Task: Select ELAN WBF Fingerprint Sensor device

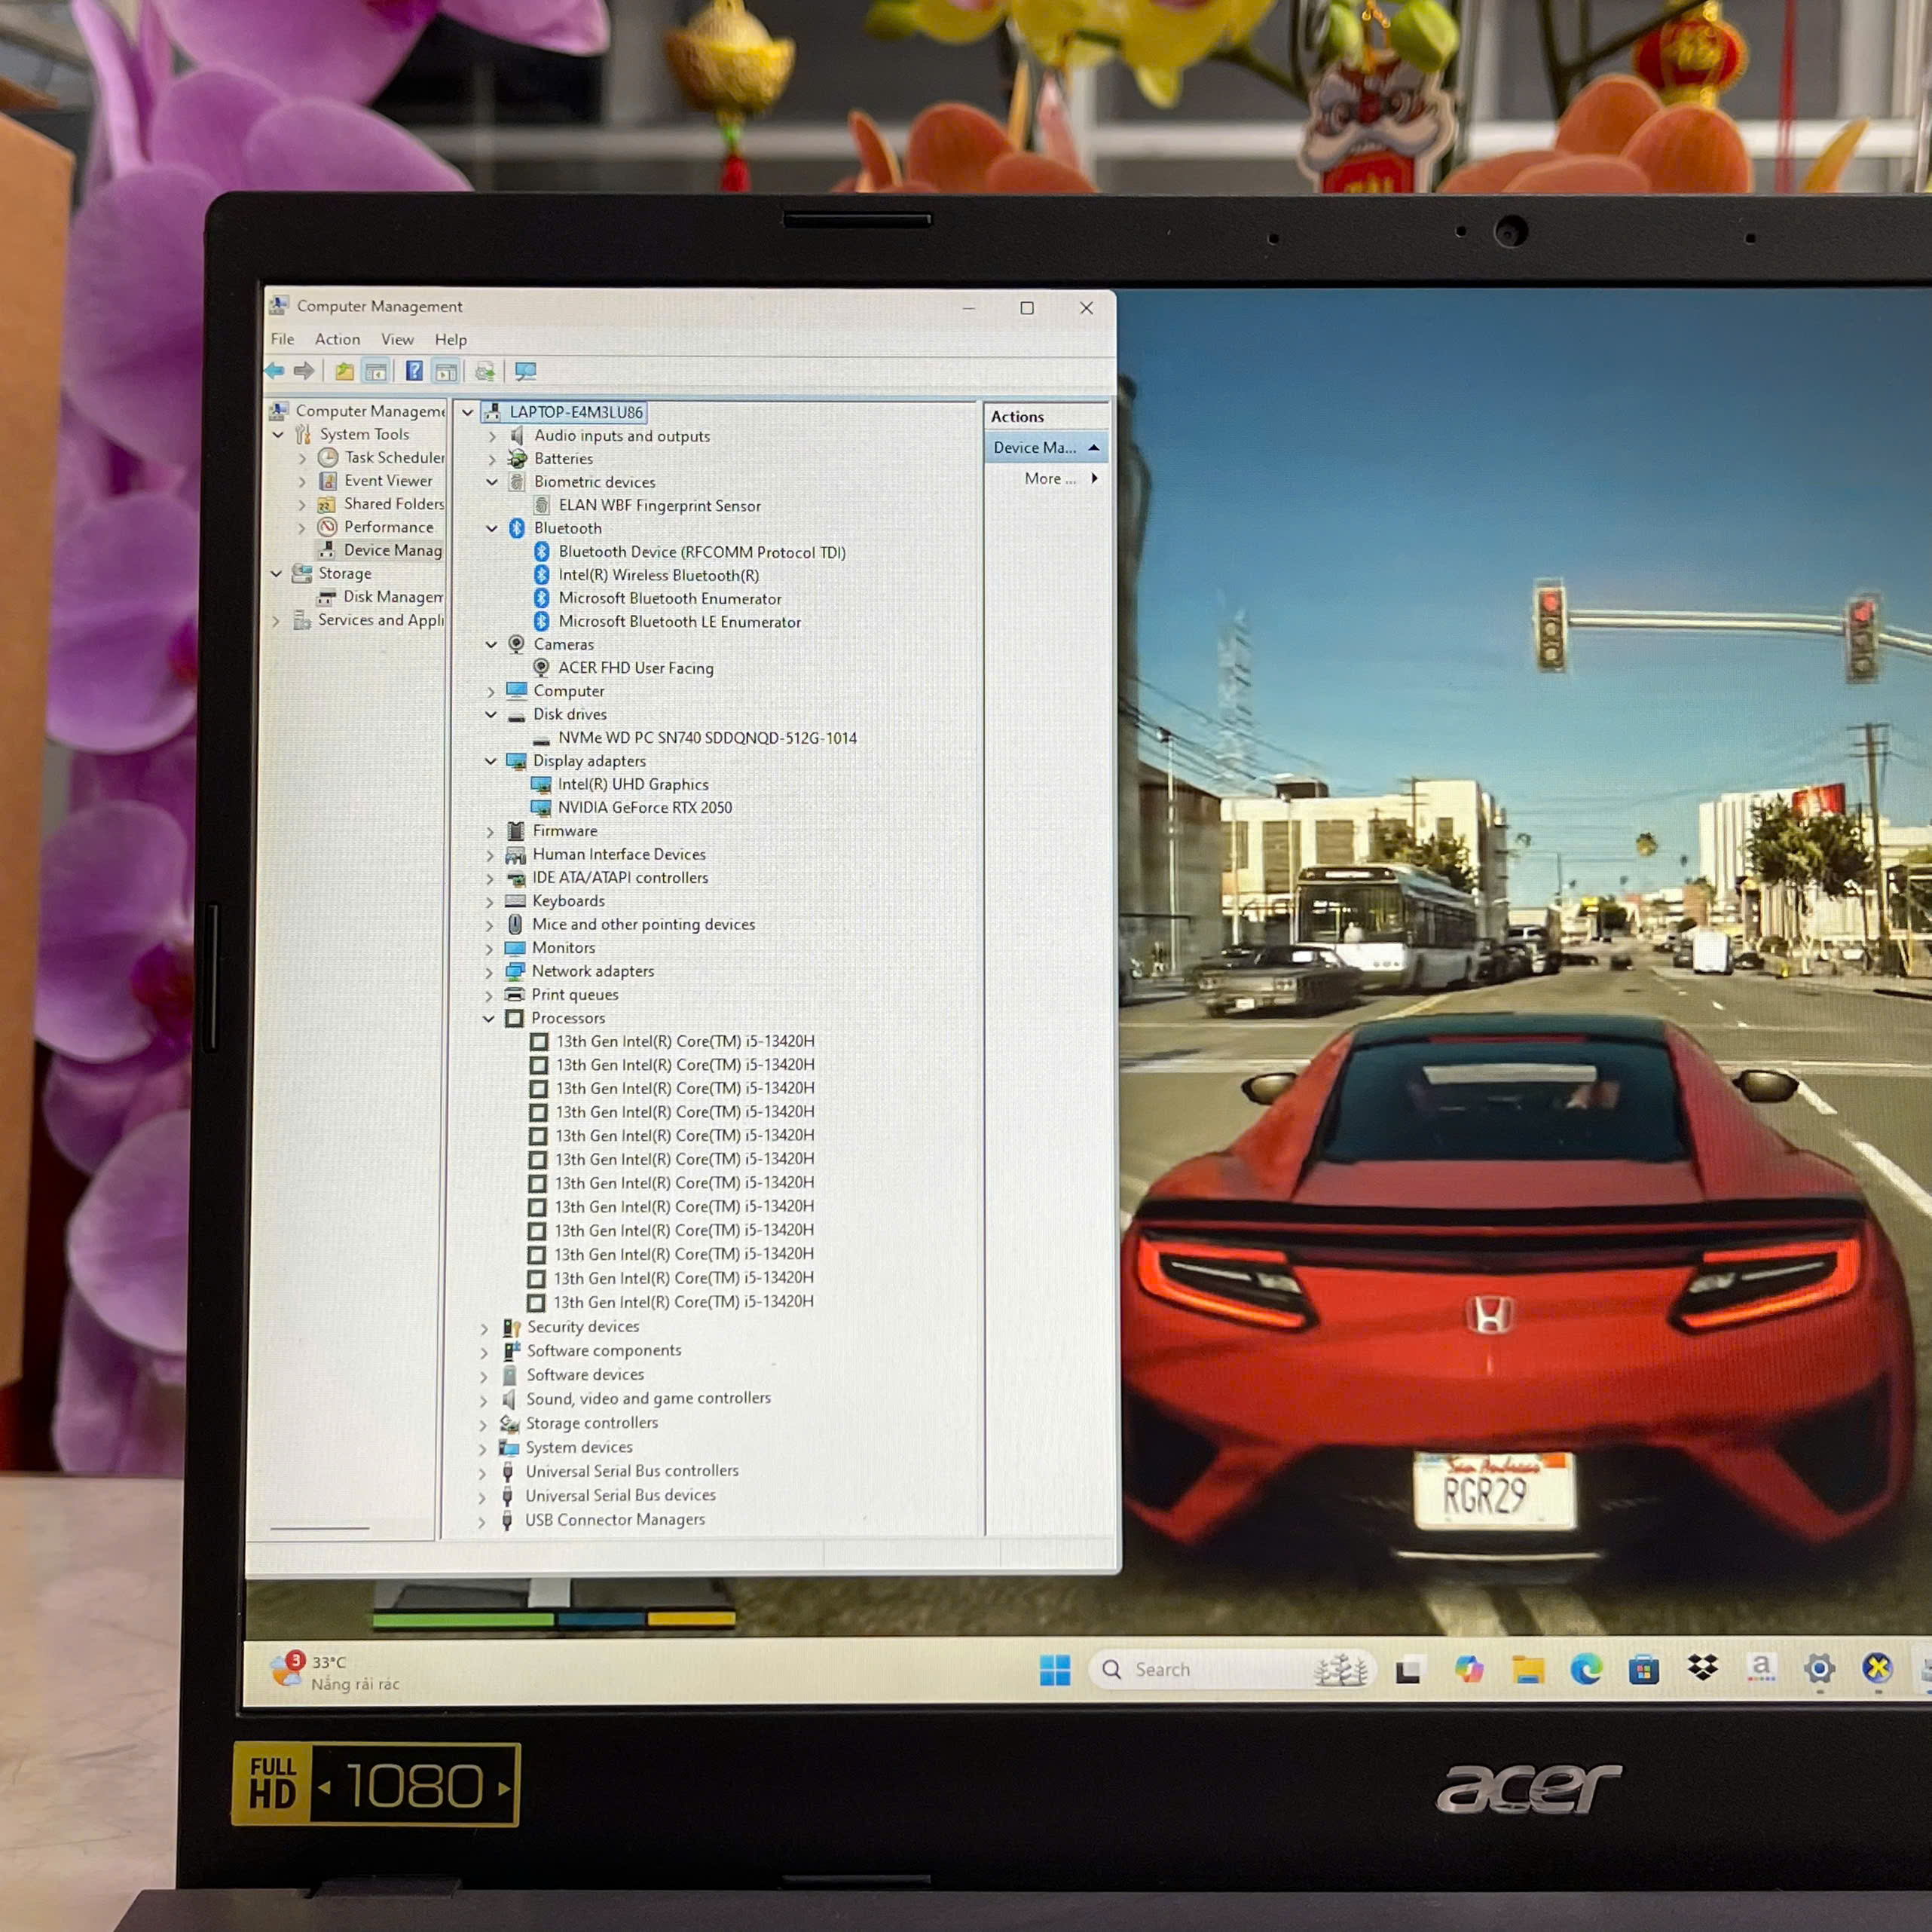Action: coord(660,505)
